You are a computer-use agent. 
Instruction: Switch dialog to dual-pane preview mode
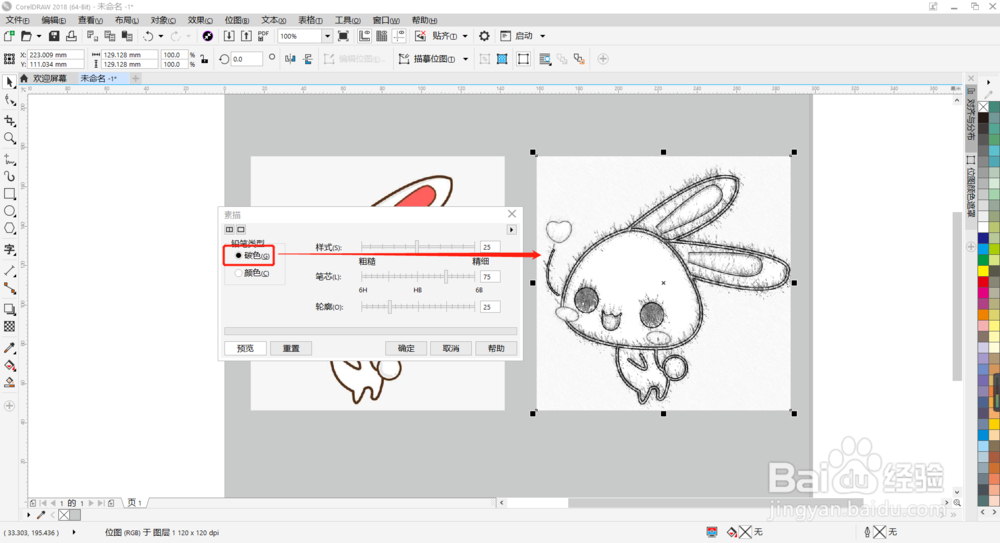pos(230,230)
